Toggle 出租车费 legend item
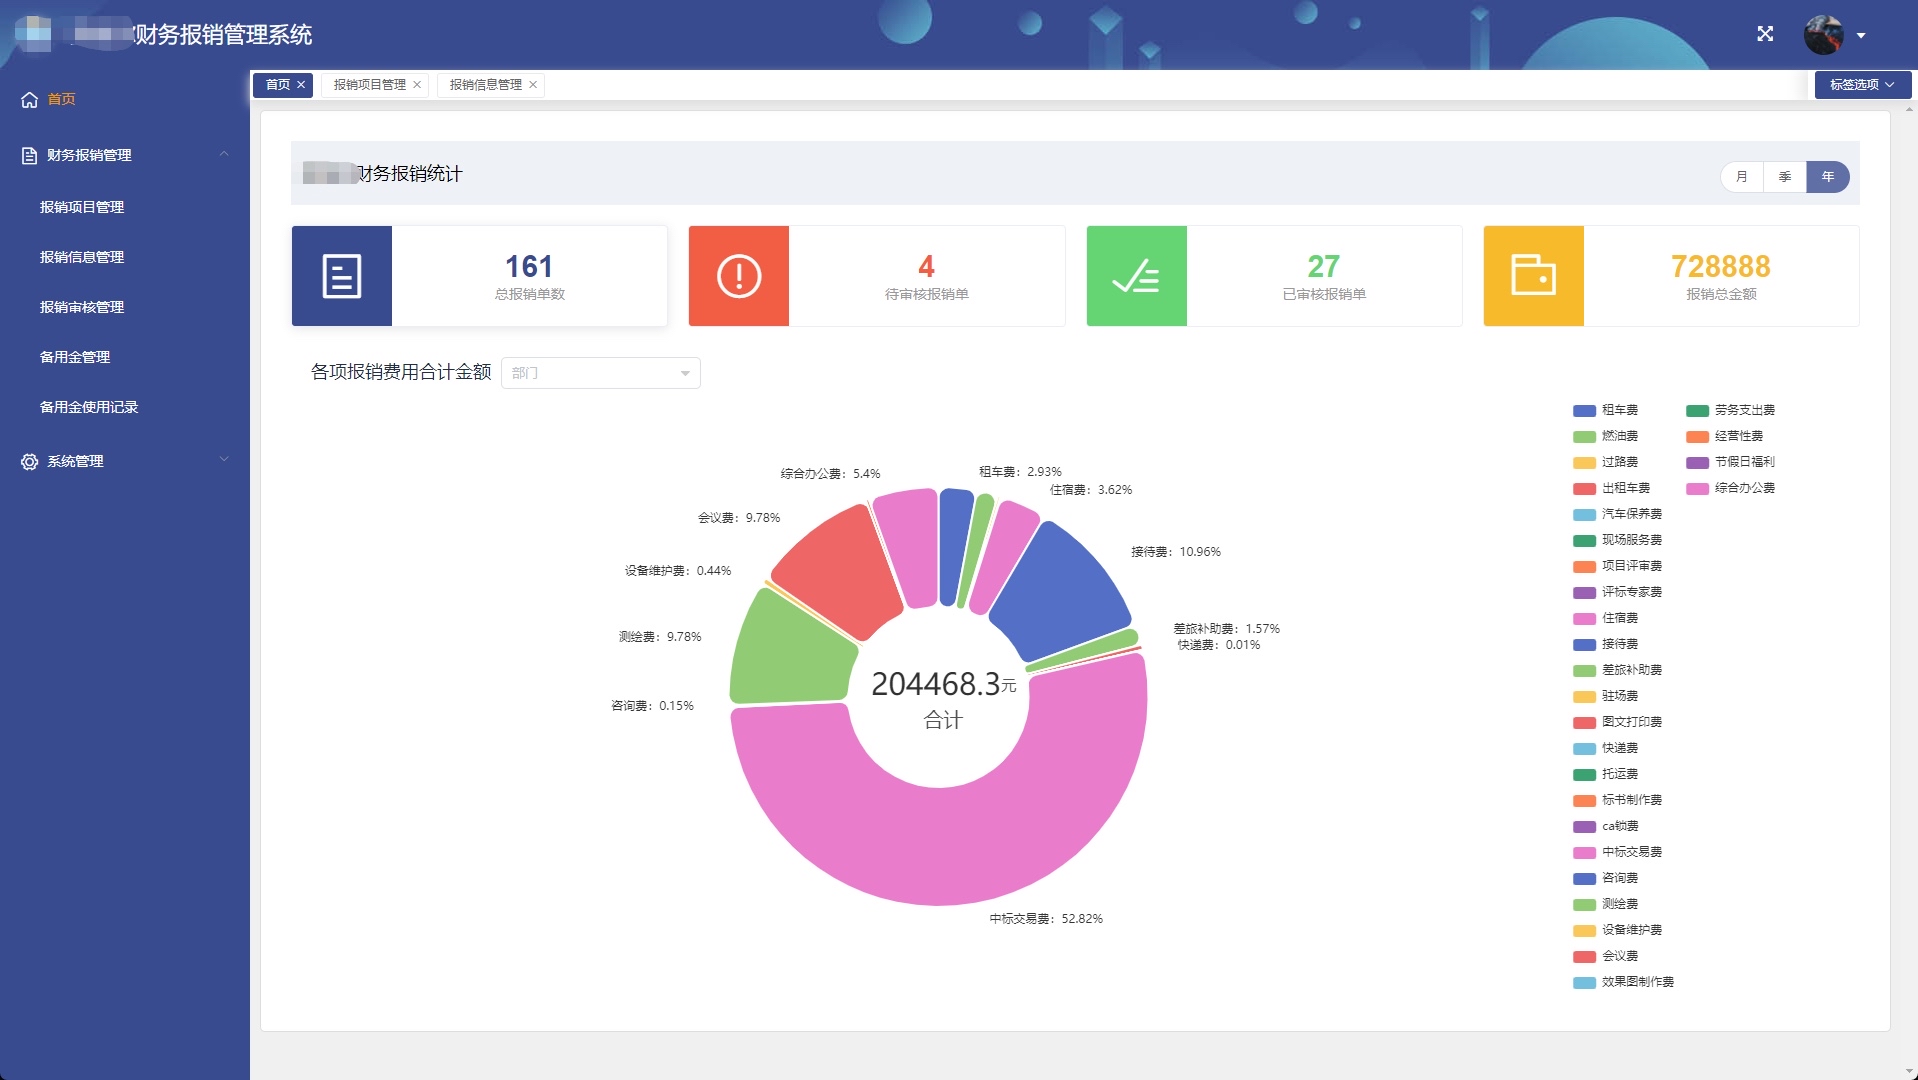1918x1080 pixels. point(1612,488)
